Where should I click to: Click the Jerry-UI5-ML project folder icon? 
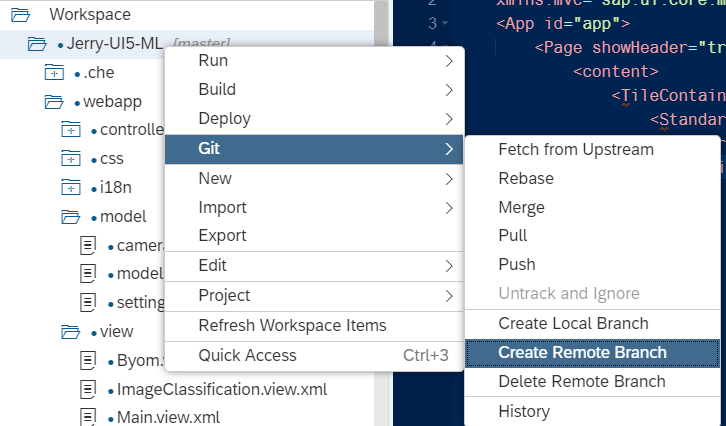(37, 44)
